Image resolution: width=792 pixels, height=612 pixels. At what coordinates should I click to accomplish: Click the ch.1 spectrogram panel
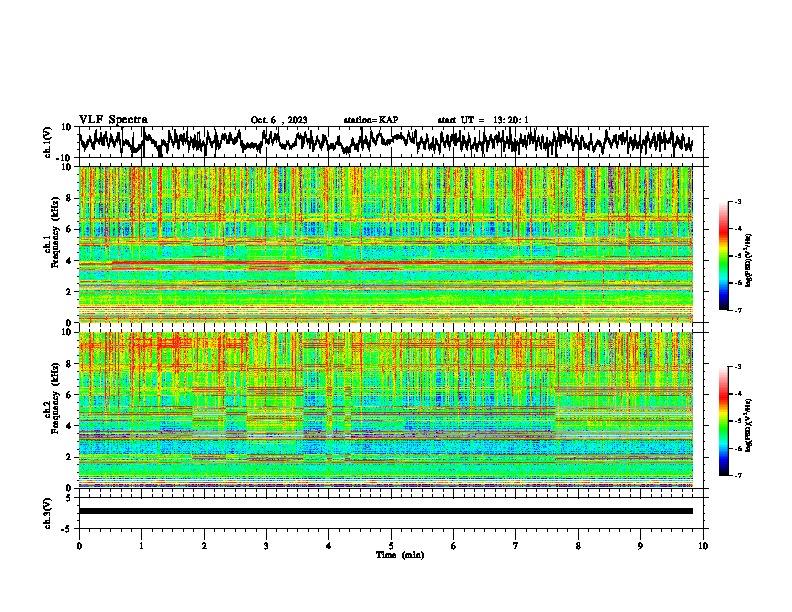386,244
